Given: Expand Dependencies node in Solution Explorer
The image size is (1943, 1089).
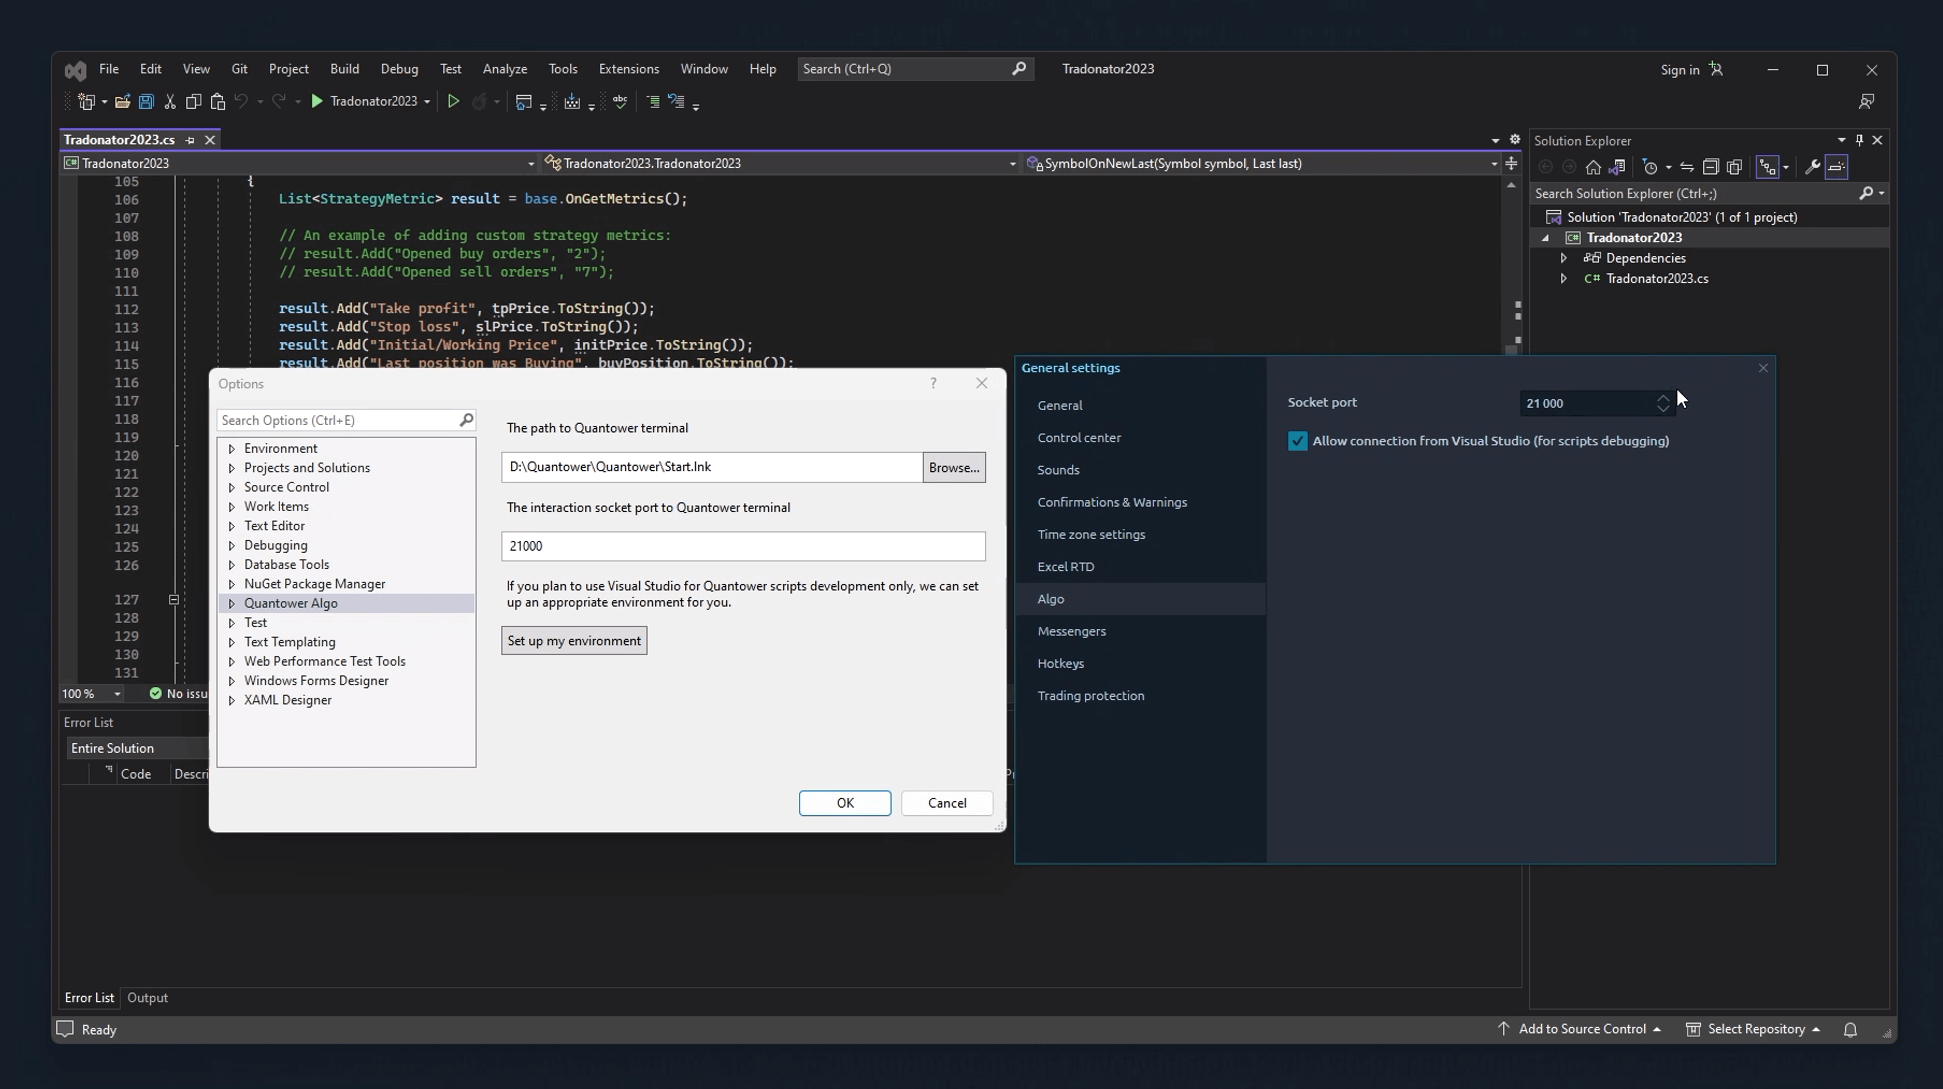Looking at the screenshot, I should [x=1564, y=258].
